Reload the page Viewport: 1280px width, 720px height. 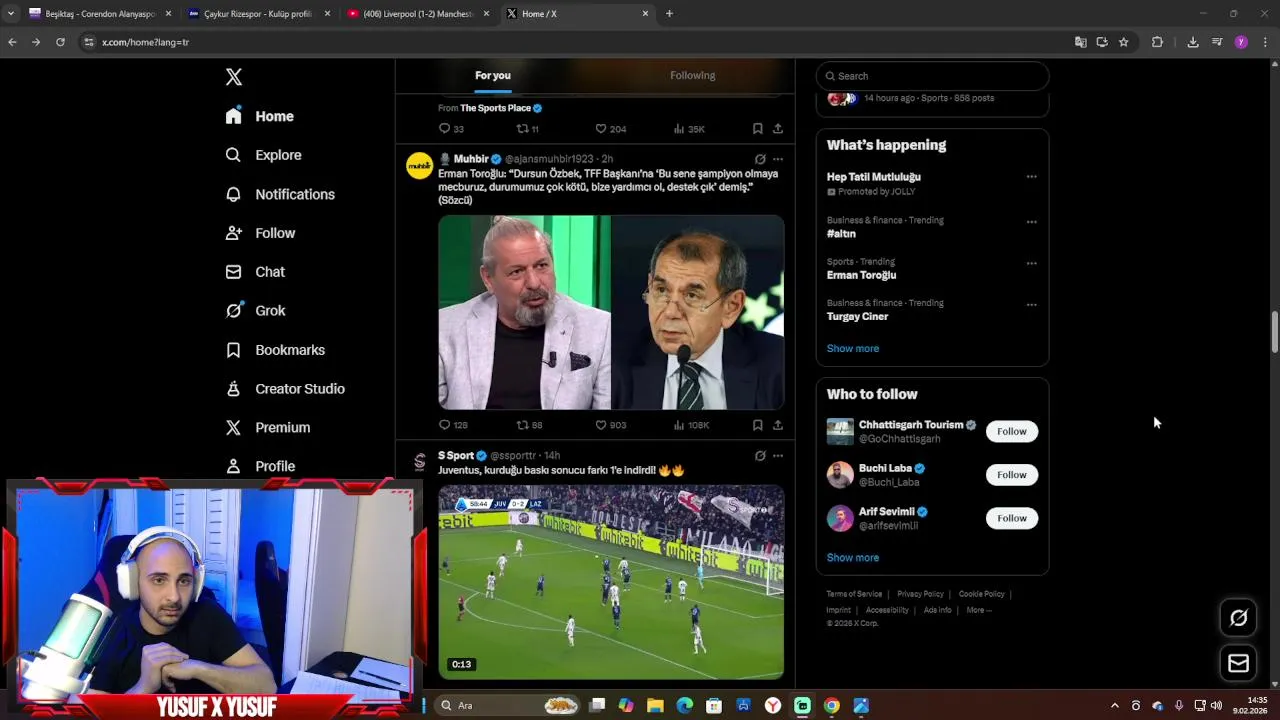click(x=60, y=42)
